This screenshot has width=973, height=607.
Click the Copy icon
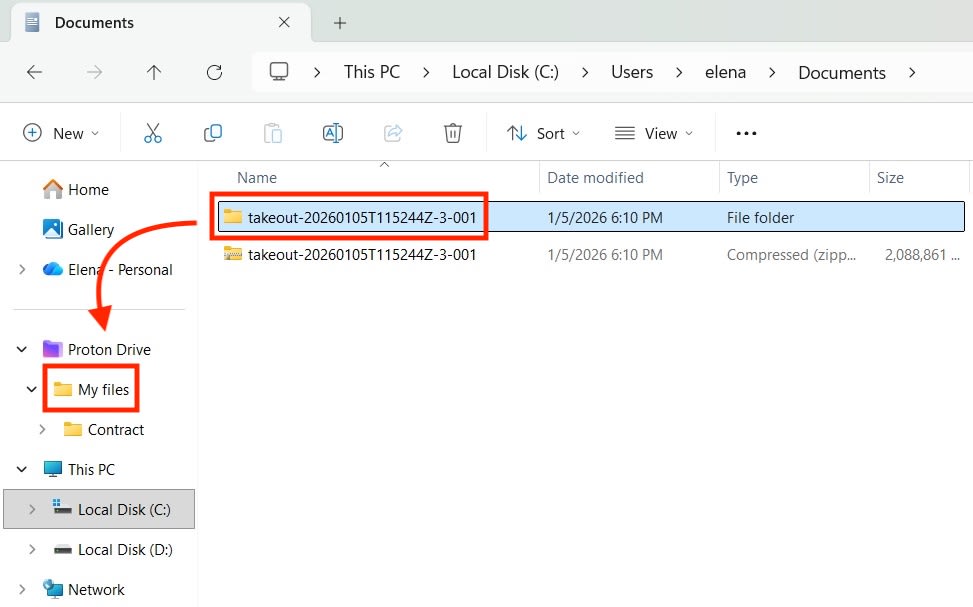[x=212, y=132]
